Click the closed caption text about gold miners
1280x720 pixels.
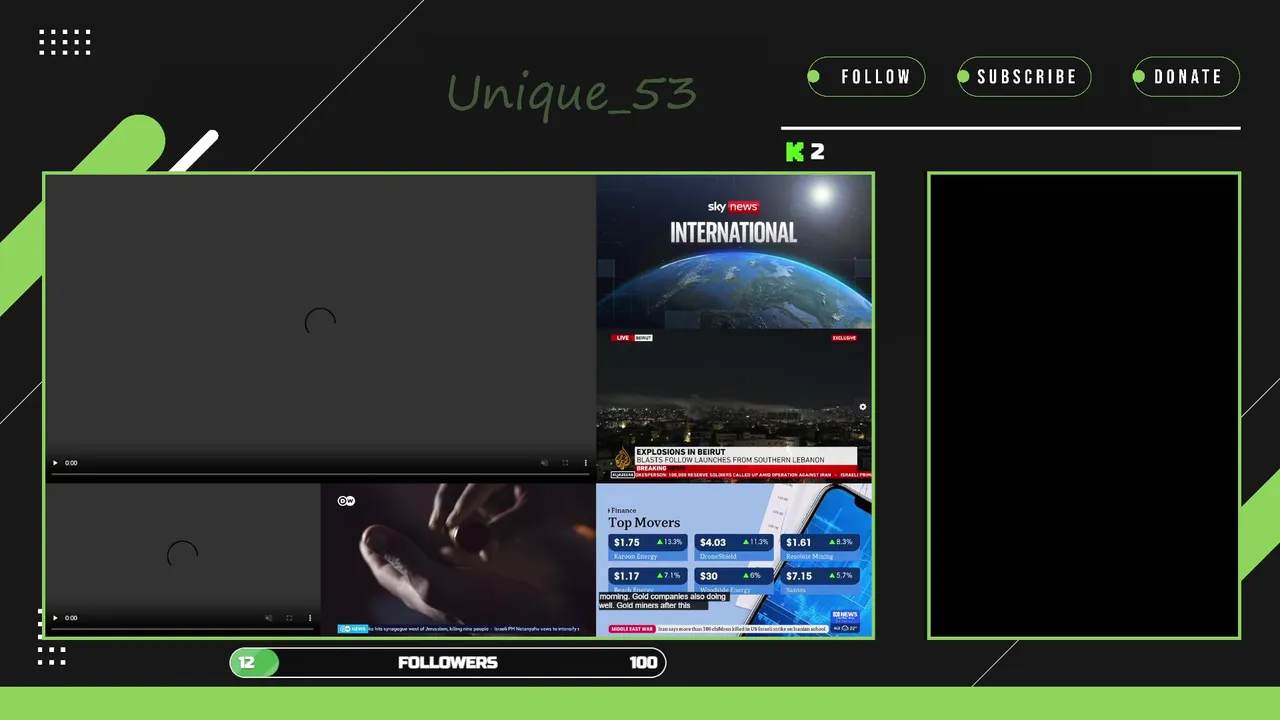662,601
